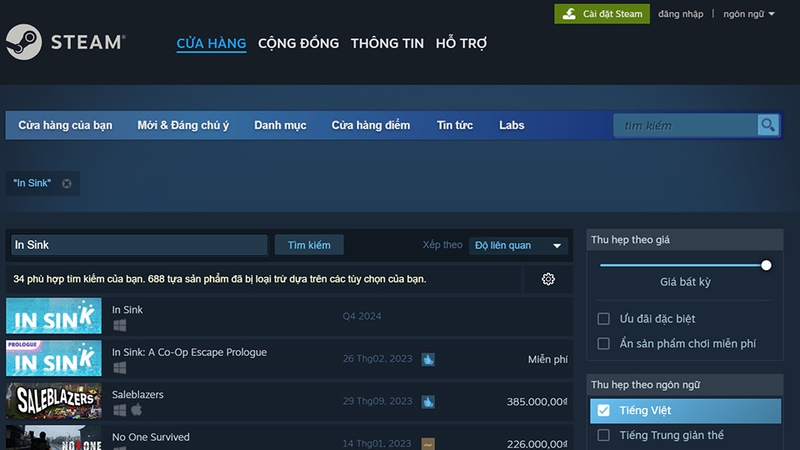Click the Miễn phí price text
This screenshot has width=800, height=450.
[x=547, y=359]
